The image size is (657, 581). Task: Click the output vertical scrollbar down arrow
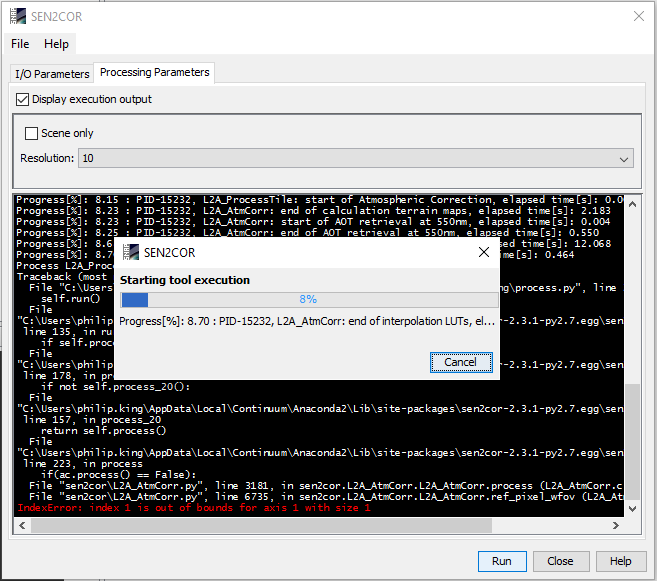pyautogui.click(x=633, y=509)
